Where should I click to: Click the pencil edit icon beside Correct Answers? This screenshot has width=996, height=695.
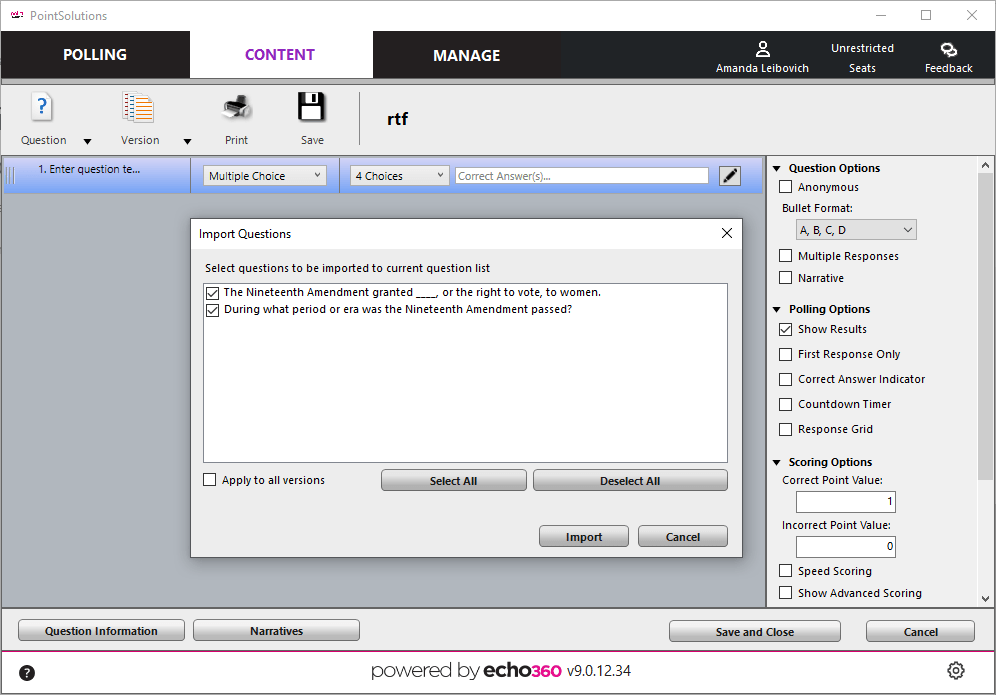pos(729,175)
